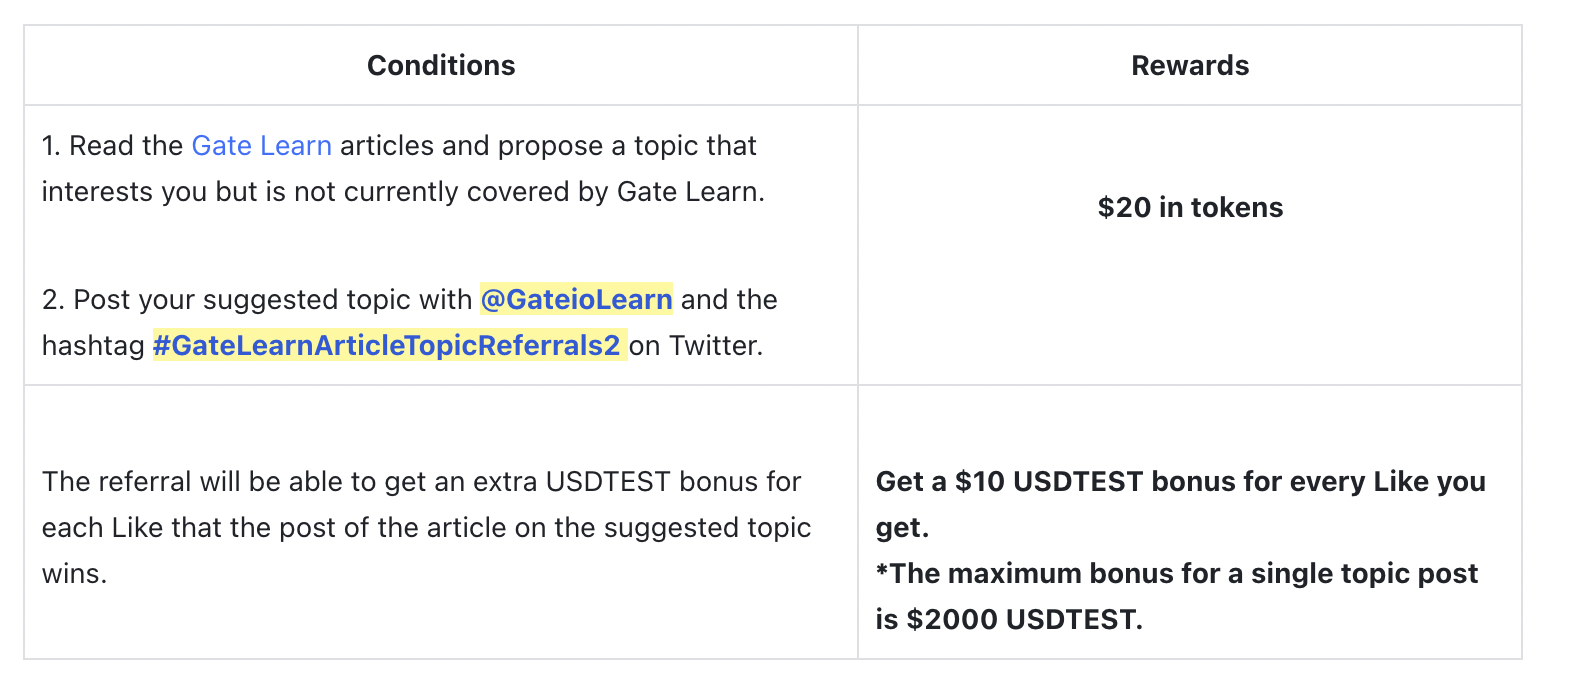Click the "*The maximum bonus" note line
Screen dimensions: 1570x698
[x=1176, y=574]
